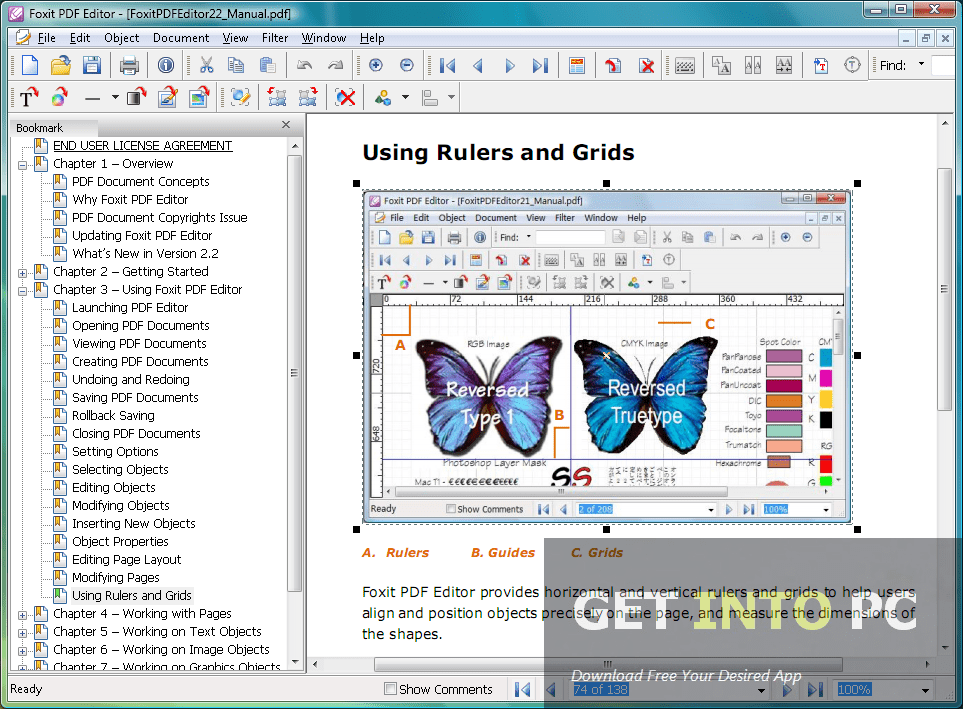Jump to first page from top toolbar
This screenshot has width=963, height=709.
(448, 65)
